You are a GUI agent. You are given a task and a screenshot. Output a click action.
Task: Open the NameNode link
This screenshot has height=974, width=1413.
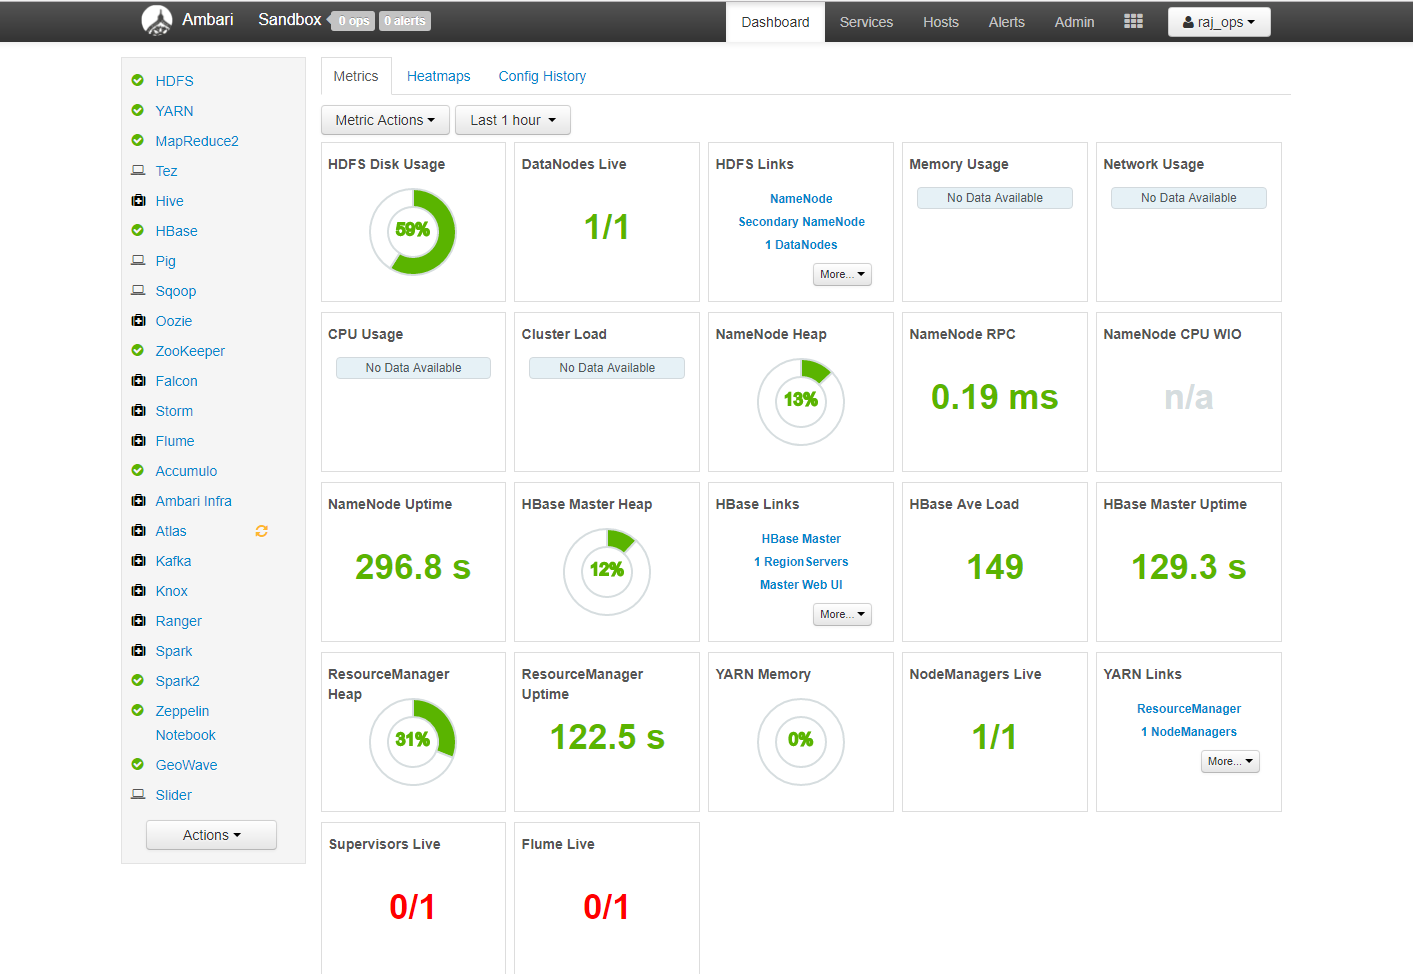pos(801,199)
